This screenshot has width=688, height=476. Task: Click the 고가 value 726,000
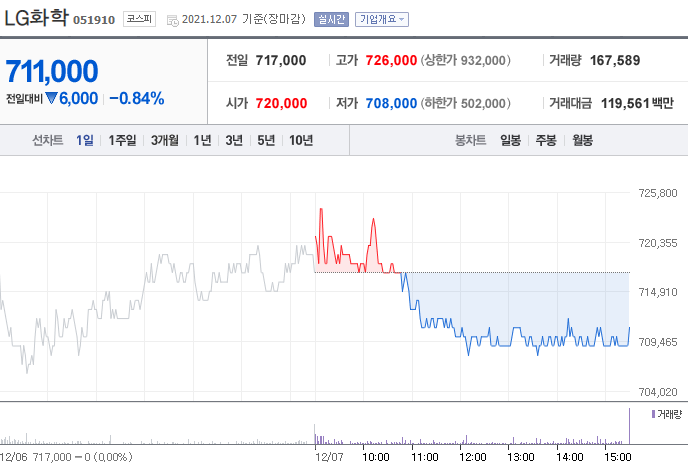click(x=391, y=61)
